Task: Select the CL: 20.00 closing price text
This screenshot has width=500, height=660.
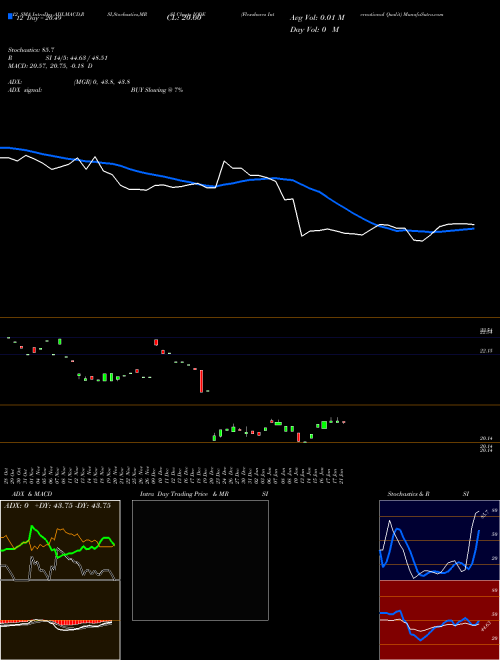Action: [184, 18]
